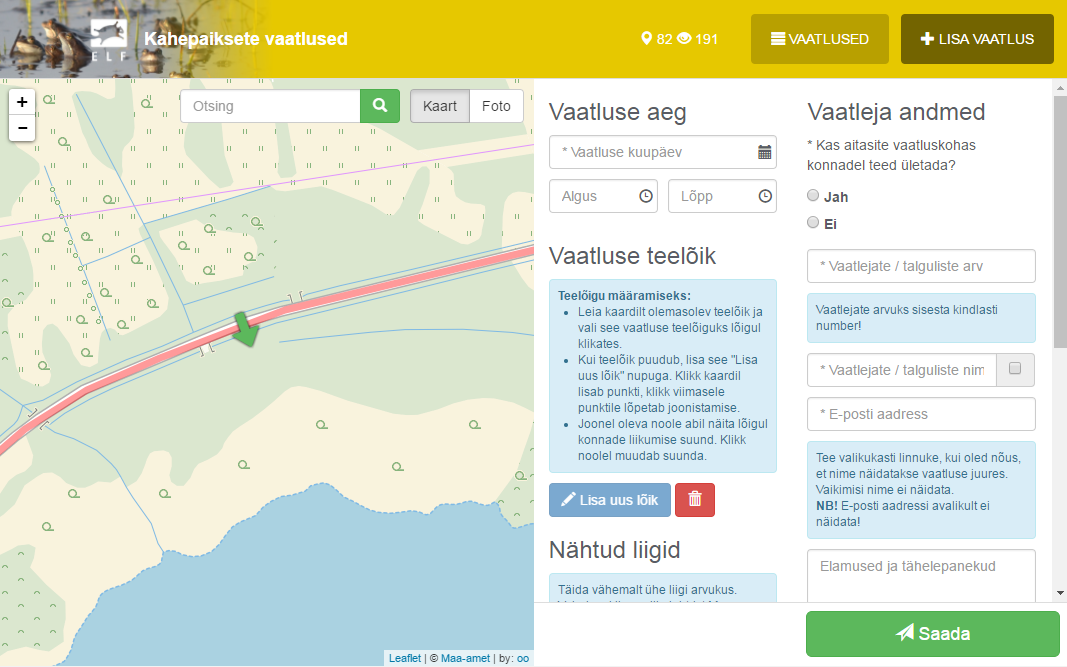Click the E-posti aadress input field
1067x667 pixels.
pos(920,414)
